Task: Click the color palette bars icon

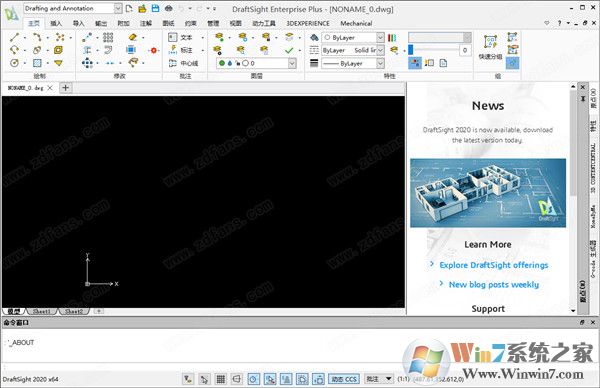Action: [x=392, y=37]
